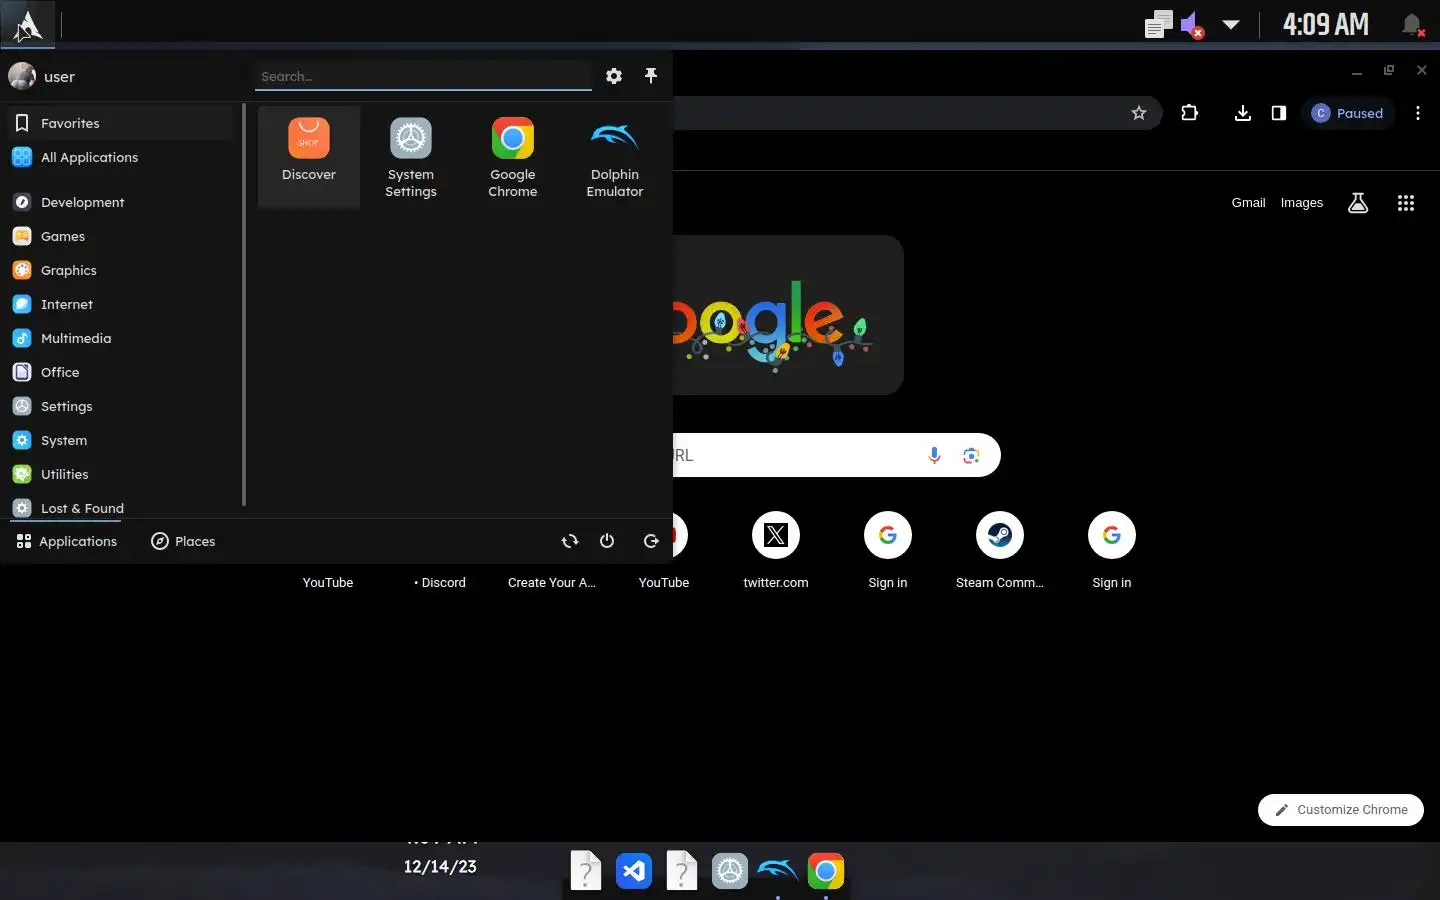Open the Games category
The width and height of the screenshot is (1440, 900).
tap(120, 236)
